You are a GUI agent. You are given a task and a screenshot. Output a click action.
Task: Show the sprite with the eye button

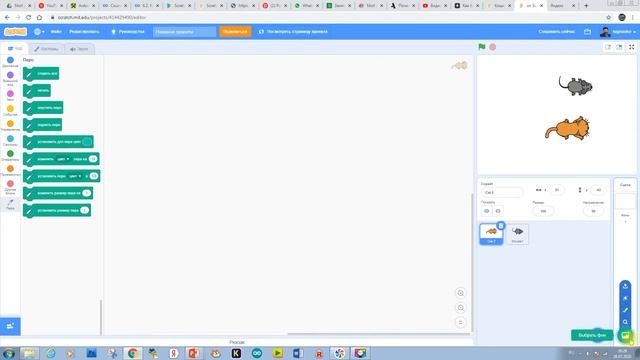[x=487, y=211]
